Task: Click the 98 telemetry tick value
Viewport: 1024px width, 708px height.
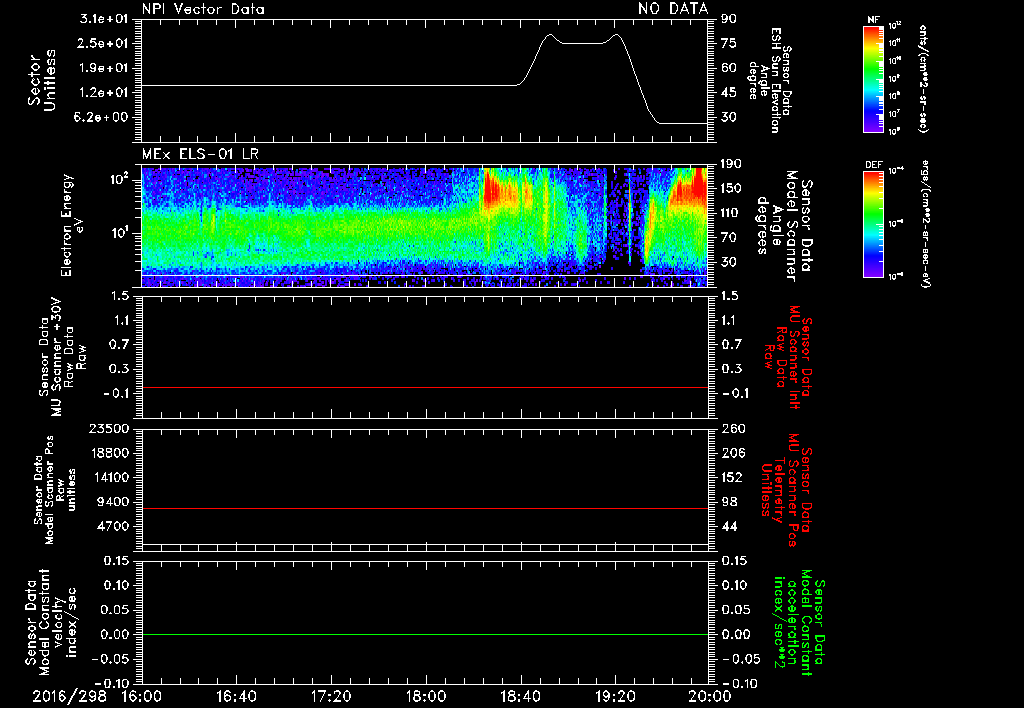Action: click(x=729, y=502)
